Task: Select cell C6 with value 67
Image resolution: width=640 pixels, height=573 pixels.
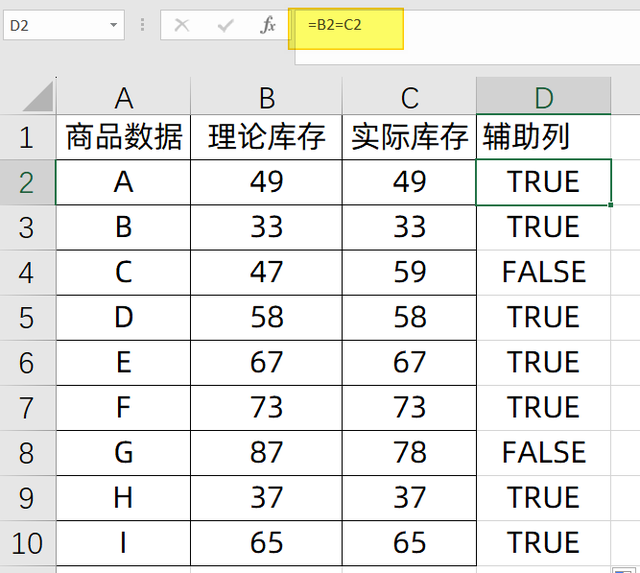Action: click(409, 363)
